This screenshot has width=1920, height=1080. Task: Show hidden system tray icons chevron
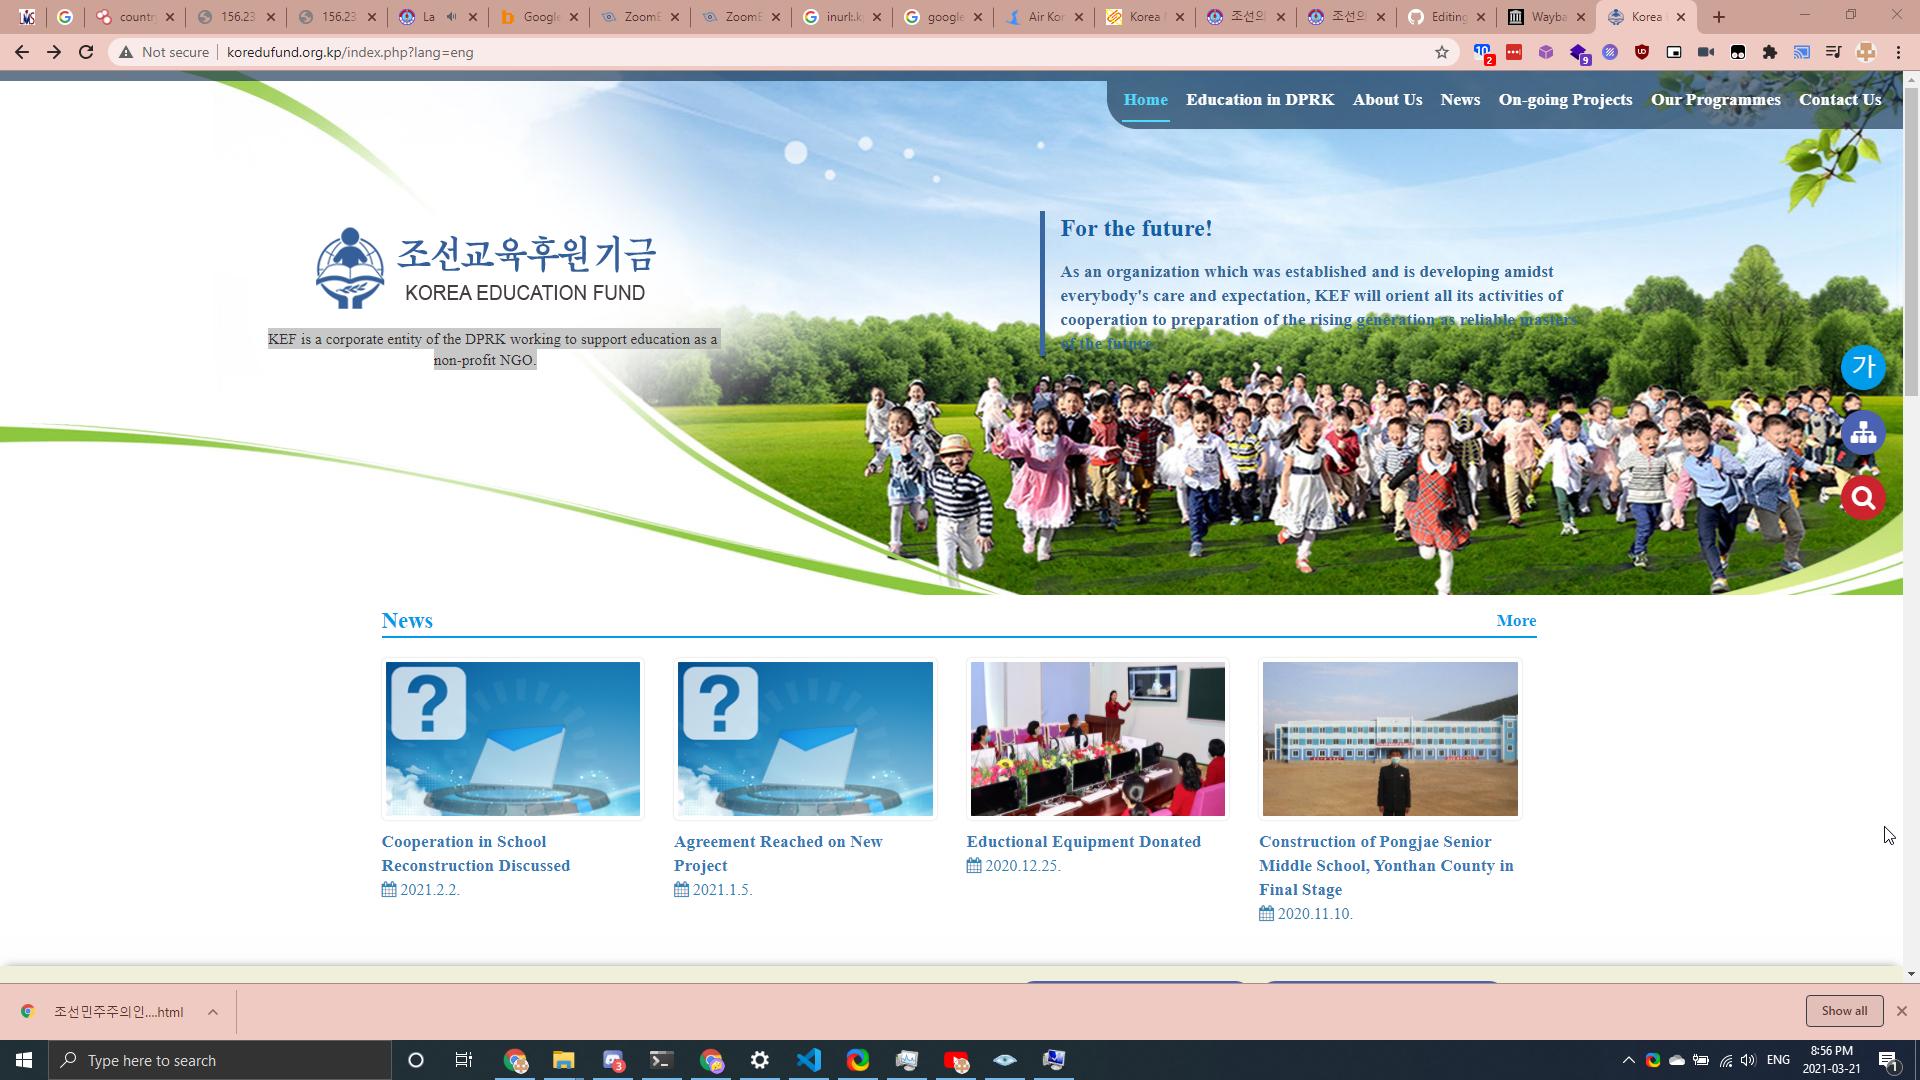coord(1628,1060)
